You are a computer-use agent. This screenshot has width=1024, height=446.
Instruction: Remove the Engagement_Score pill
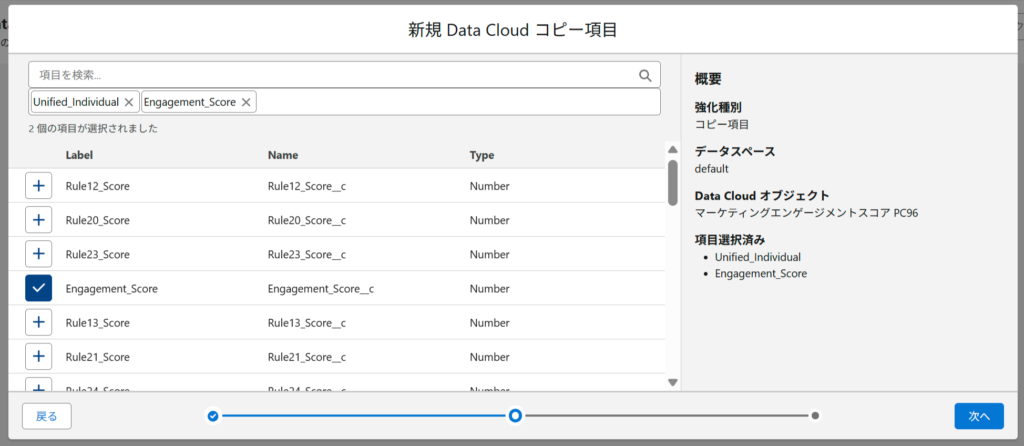[x=246, y=102]
